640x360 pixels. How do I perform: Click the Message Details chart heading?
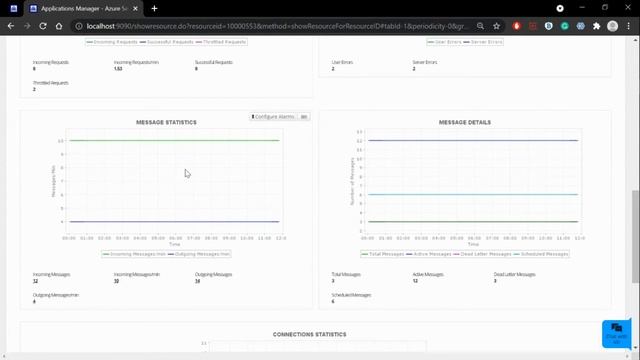click(x=465, y=122)
